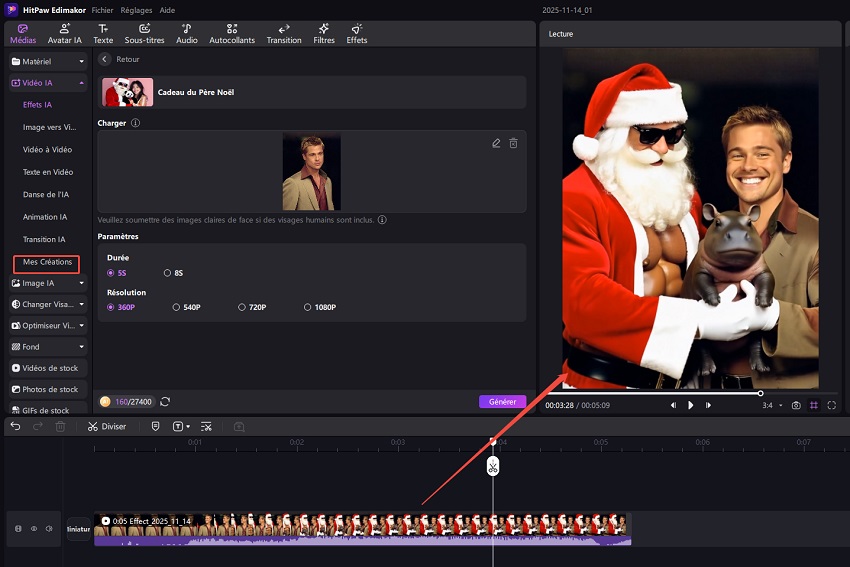Viewport: 850px width, 567px height.
Task: Open the Sous-titres tab
Action: coord(144,34)
